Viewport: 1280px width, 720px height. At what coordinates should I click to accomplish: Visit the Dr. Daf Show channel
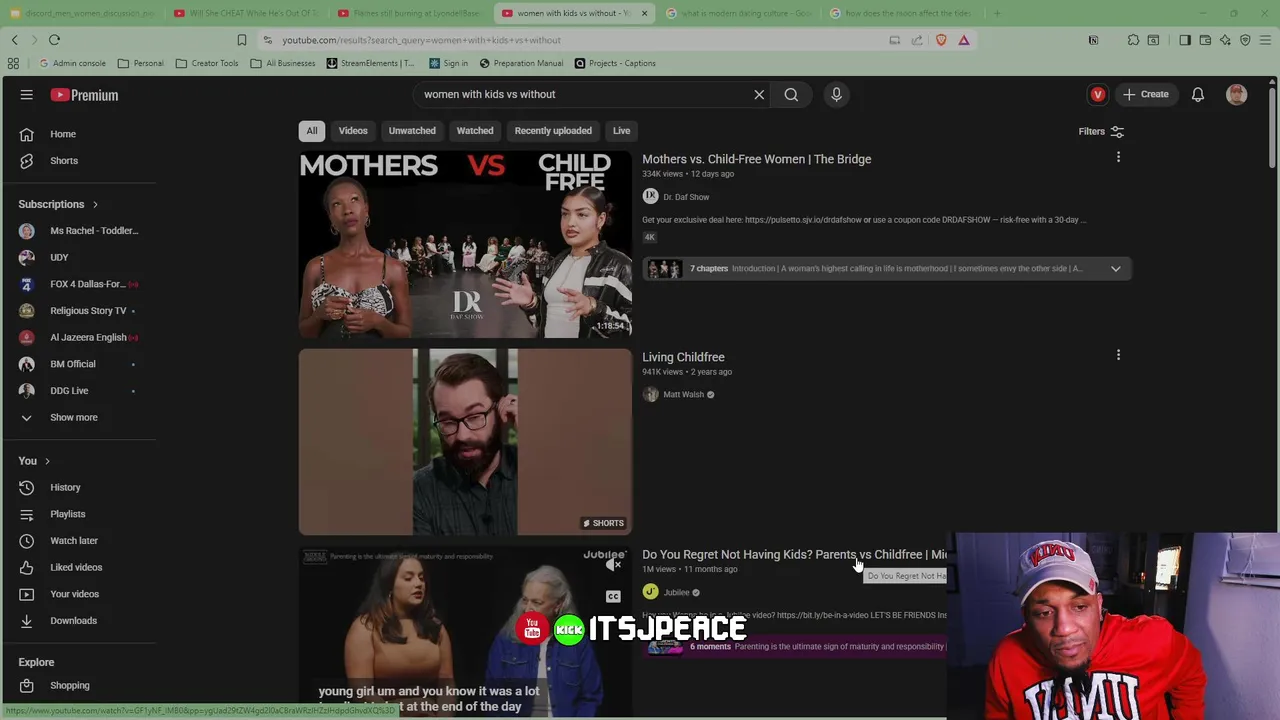[x=686, y=197]
